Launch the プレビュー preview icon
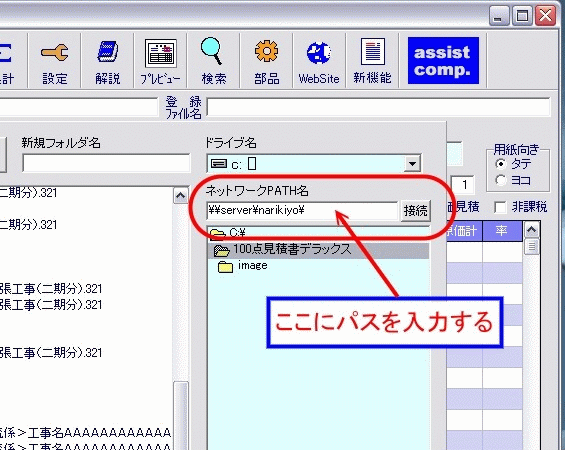This screenshot has height=450, width=565. click(x=160, y=61)
